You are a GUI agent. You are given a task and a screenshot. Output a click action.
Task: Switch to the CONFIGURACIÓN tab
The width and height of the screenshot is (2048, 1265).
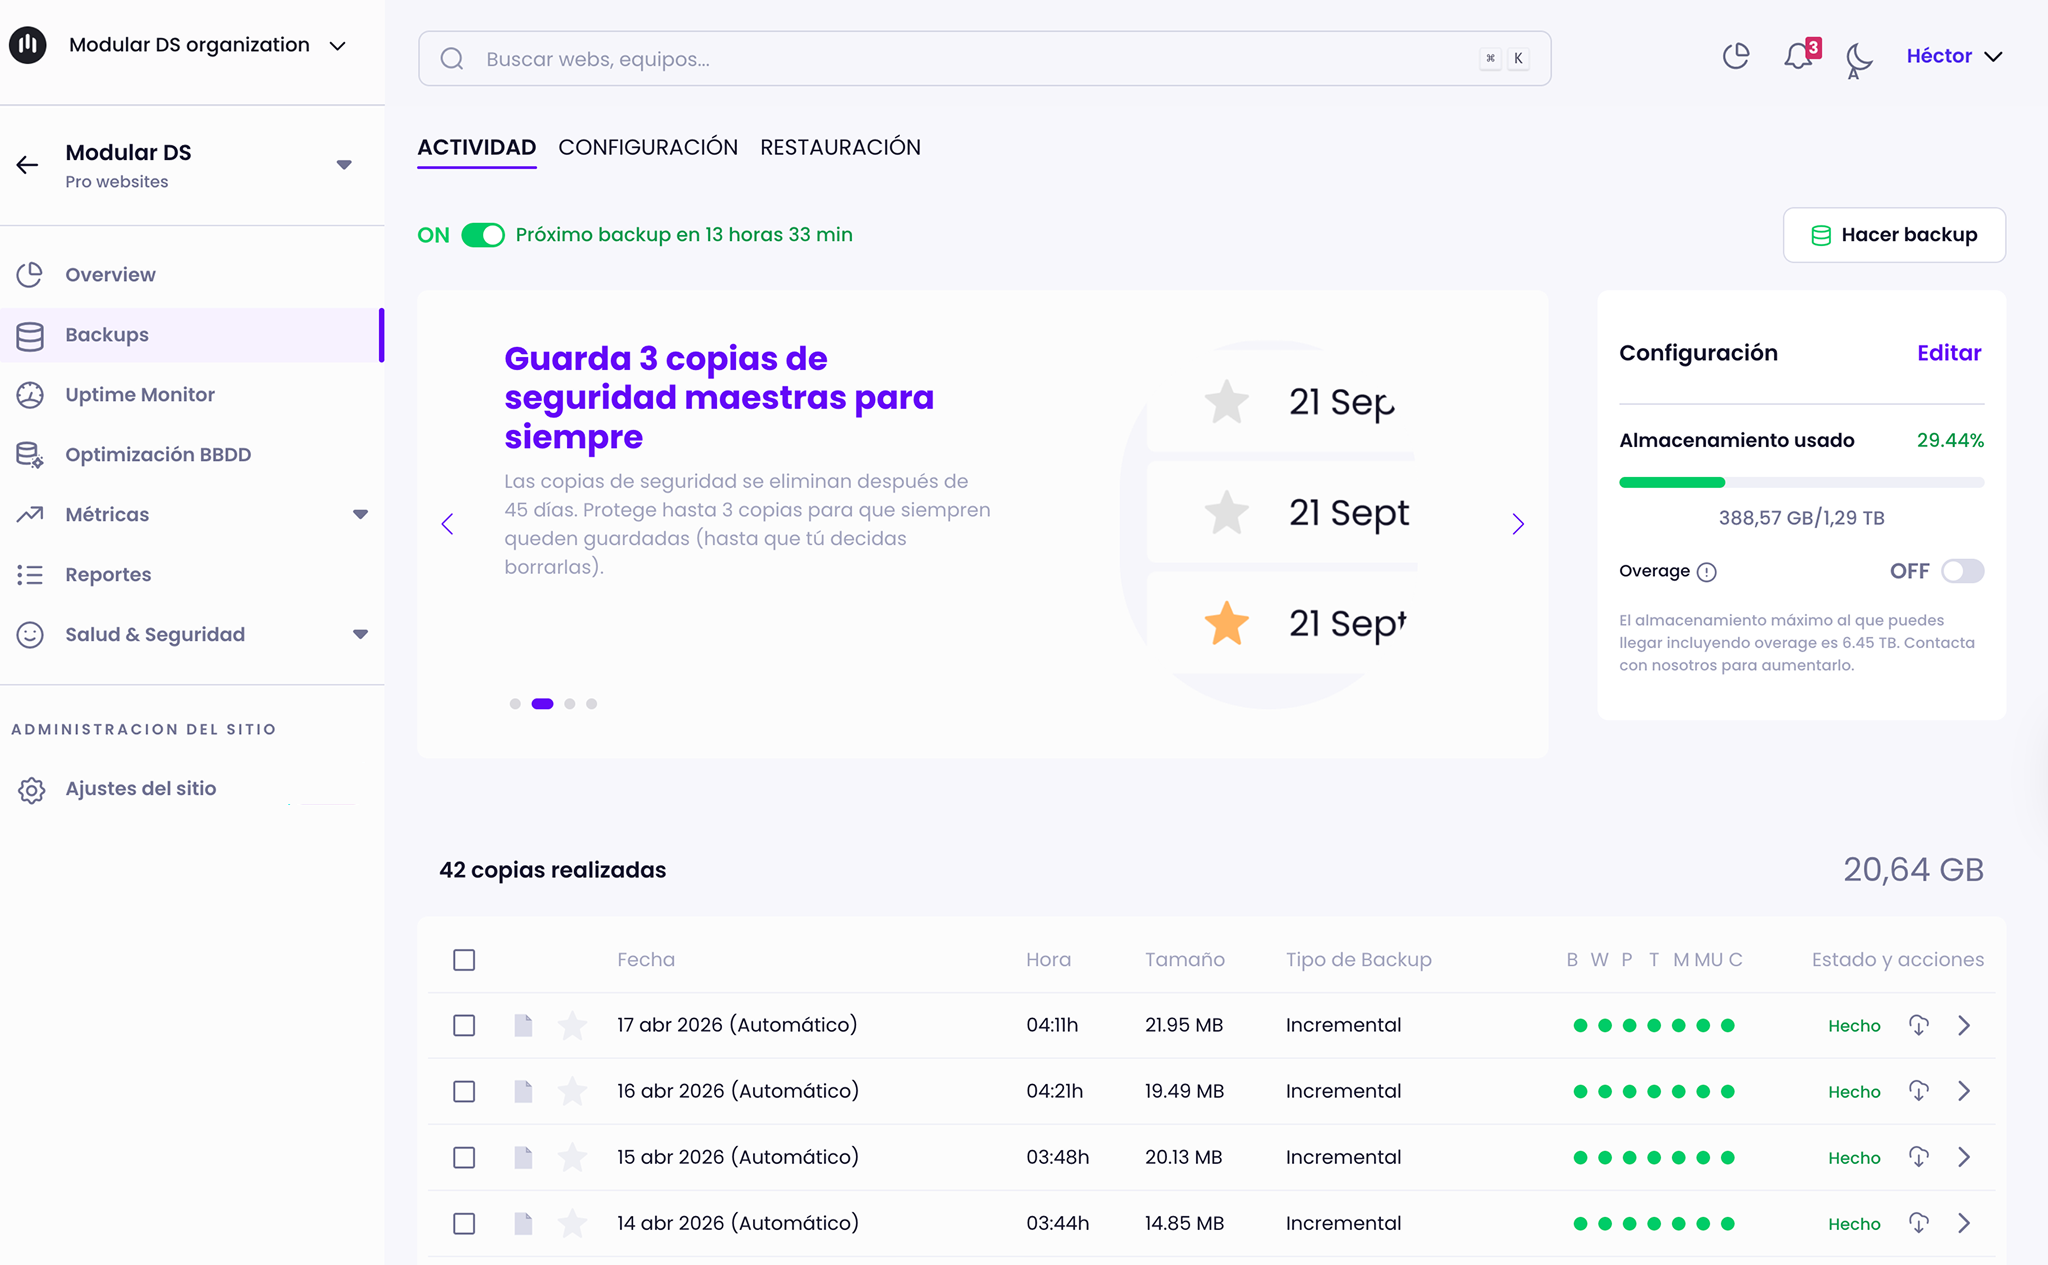648,147
